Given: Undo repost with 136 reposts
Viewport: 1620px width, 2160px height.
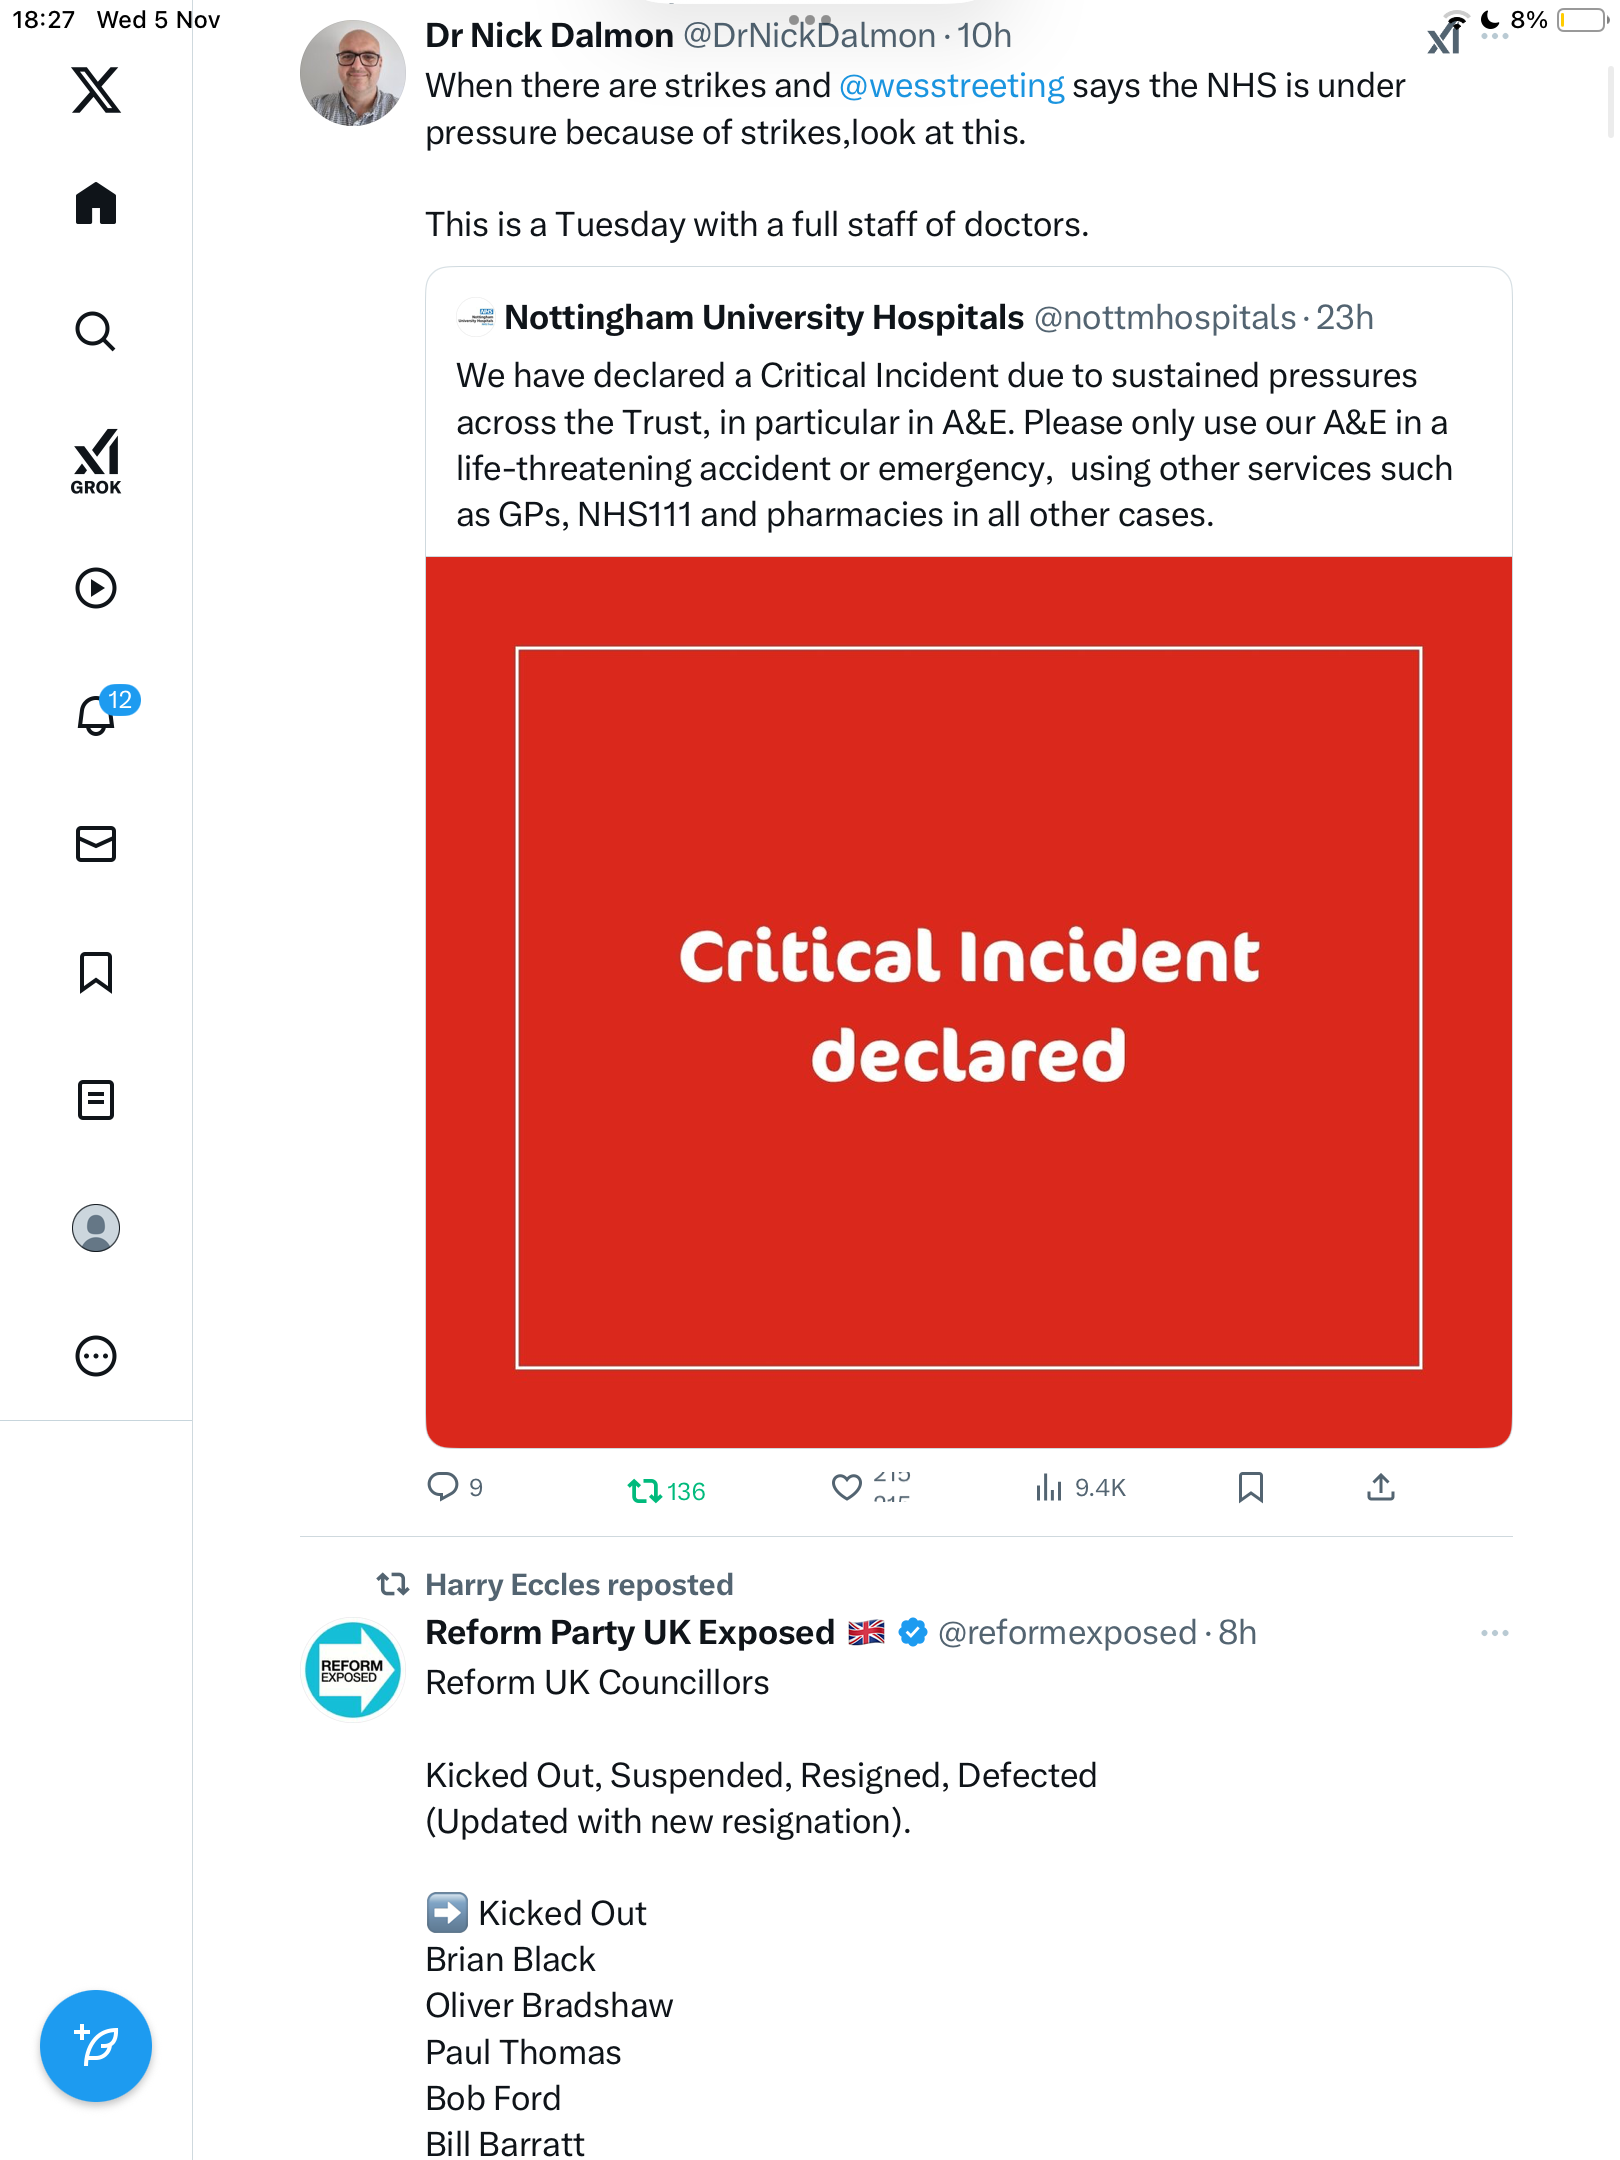Looking at the screenshot, I should click(645, 1491).
